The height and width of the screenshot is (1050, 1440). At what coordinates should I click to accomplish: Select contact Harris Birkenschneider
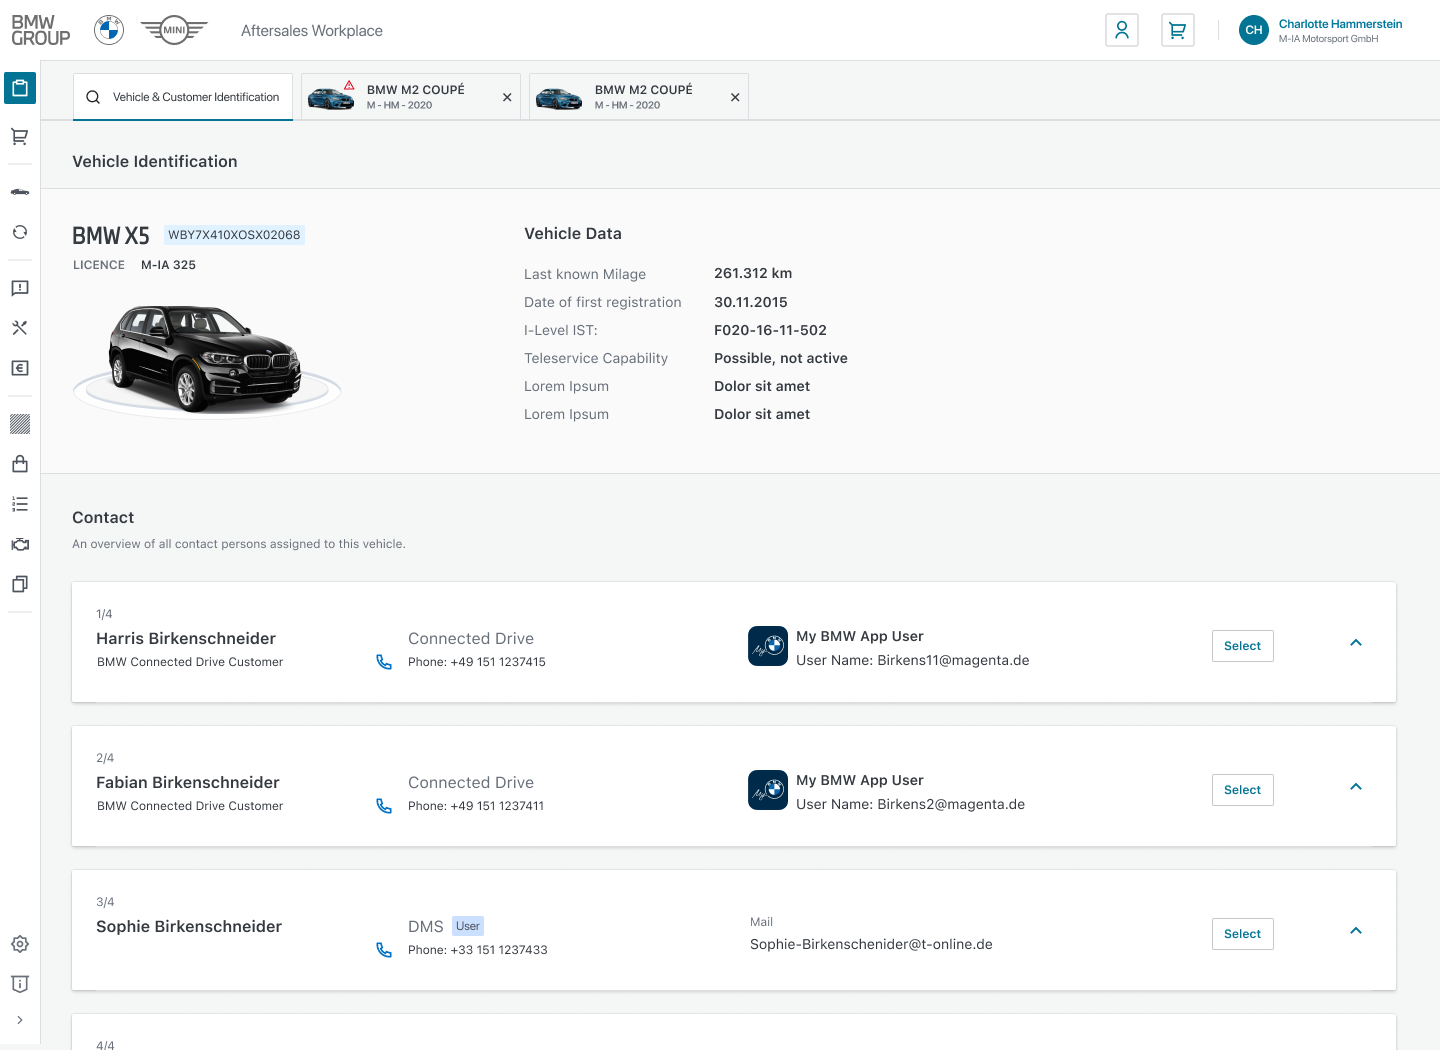point(1242,646)
